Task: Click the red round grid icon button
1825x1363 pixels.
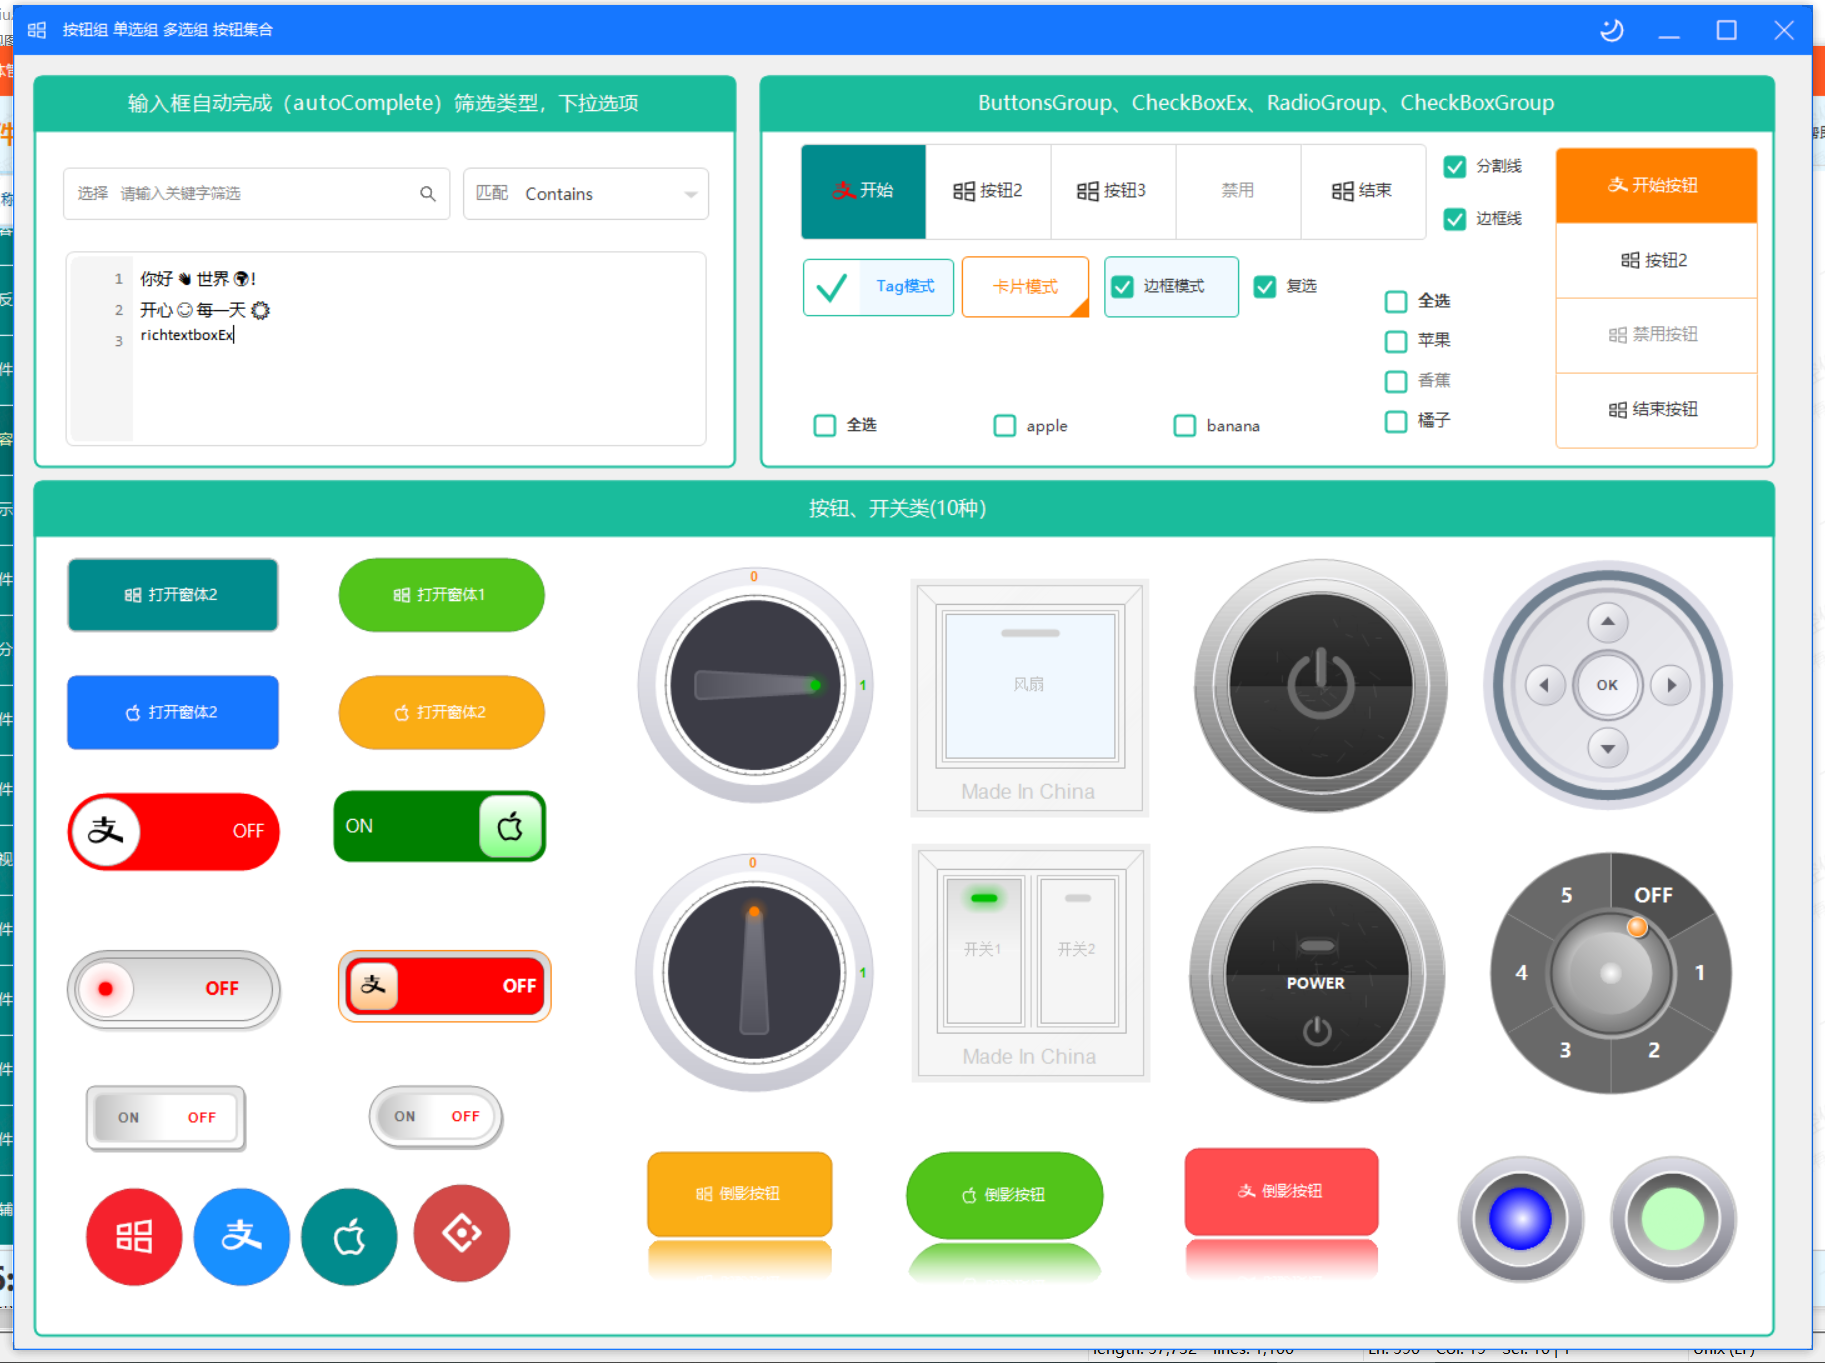Action: point(134,1236)
